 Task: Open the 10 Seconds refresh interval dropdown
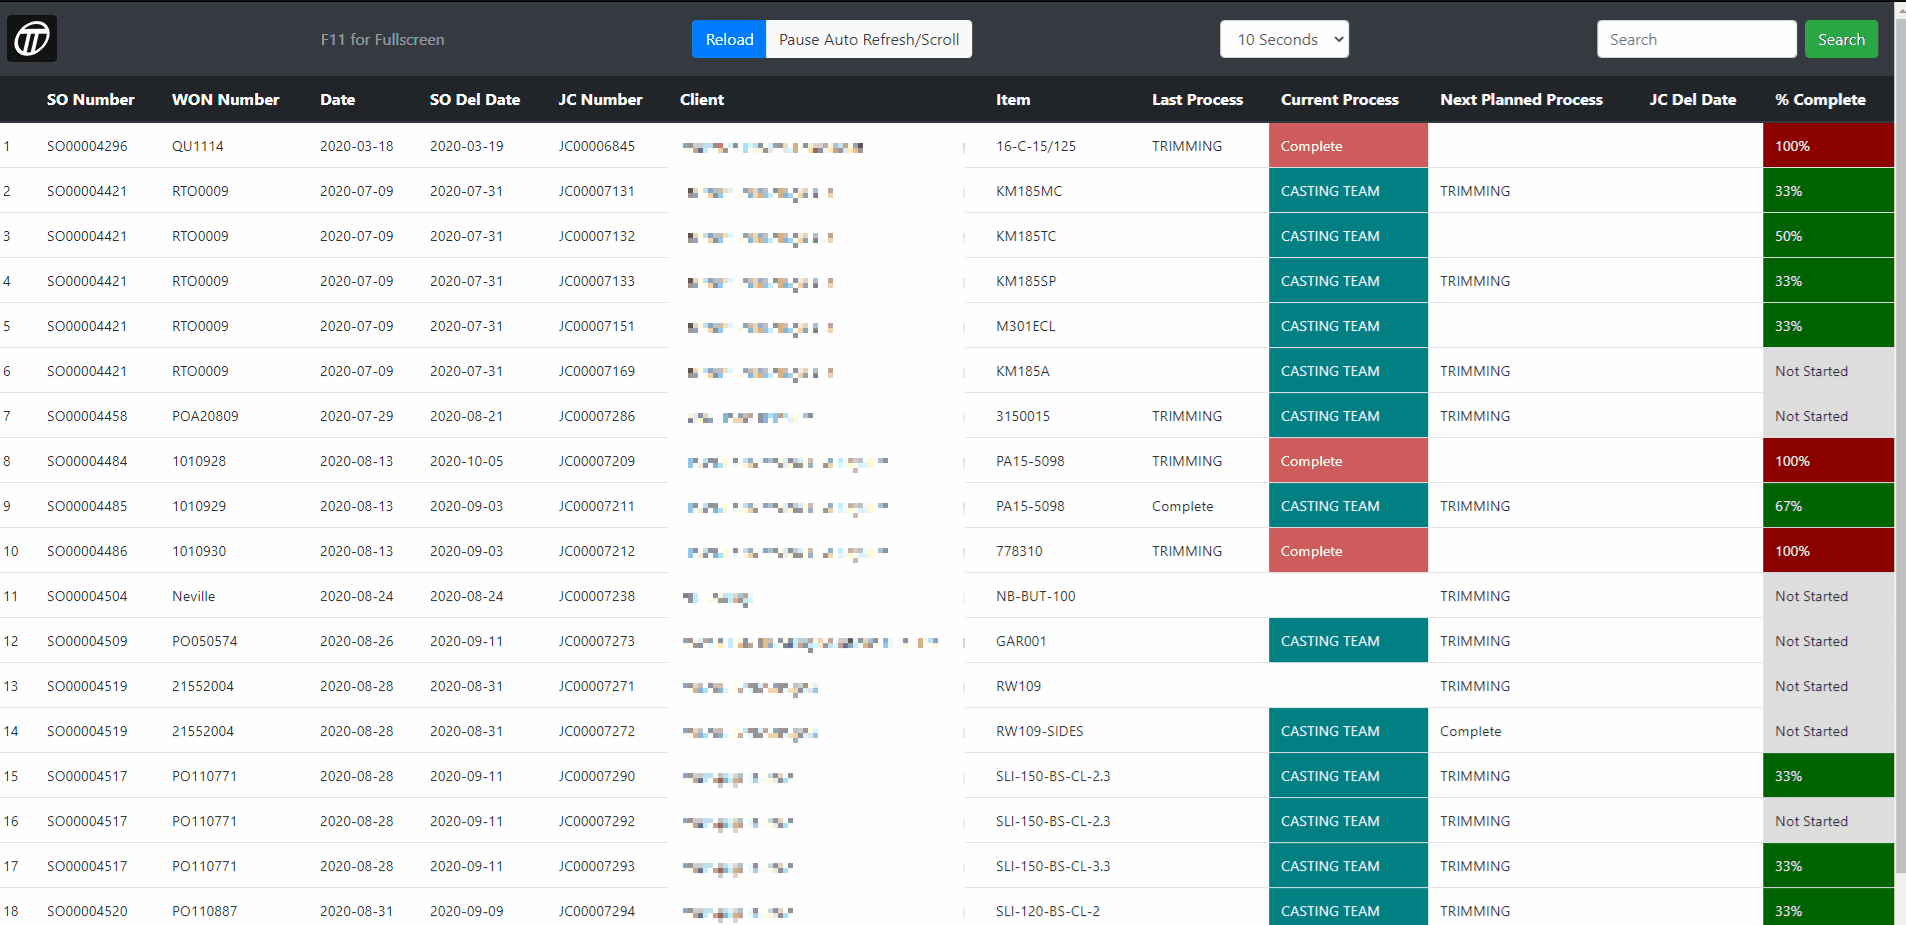tap(1284, 39)
